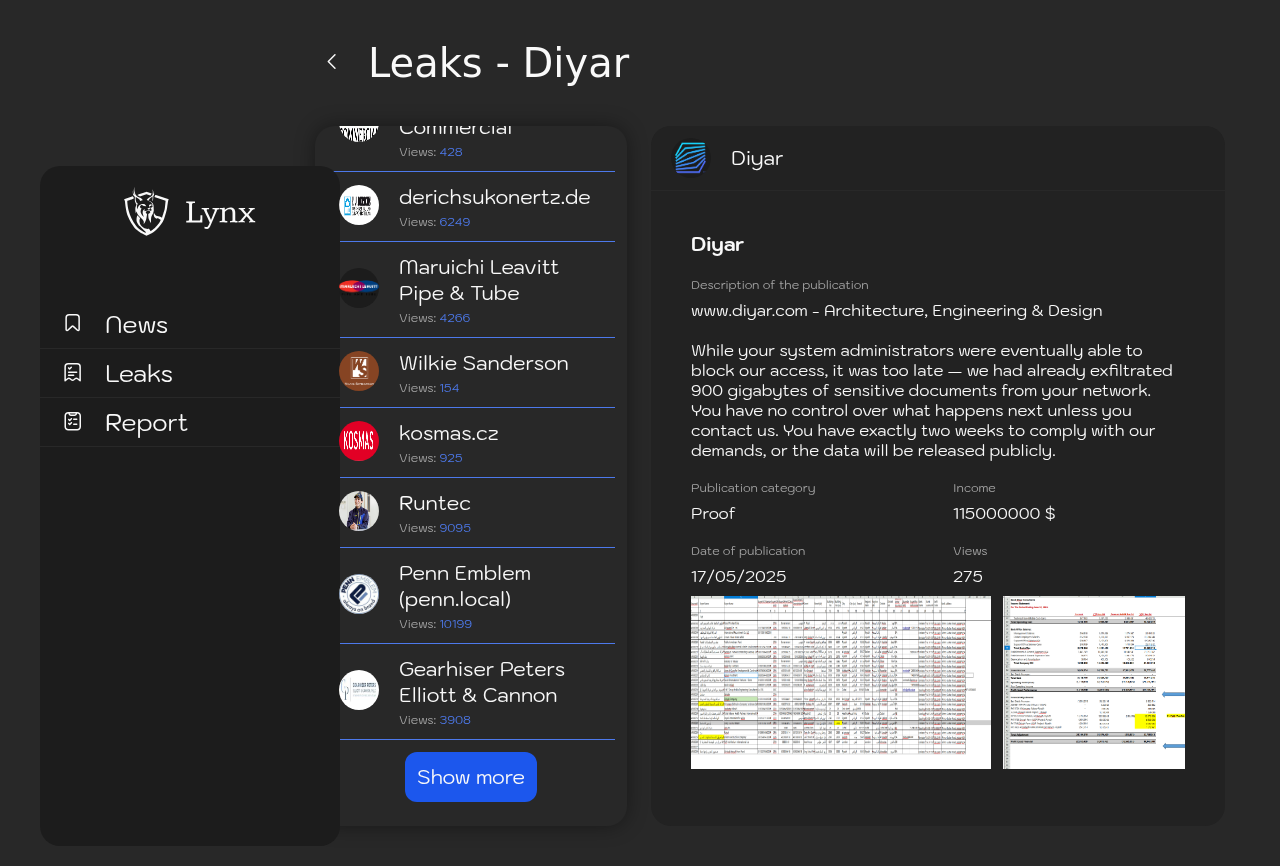Click the Proof category value
This screenshot has width=1280, height=866.
tap(713, 514)
